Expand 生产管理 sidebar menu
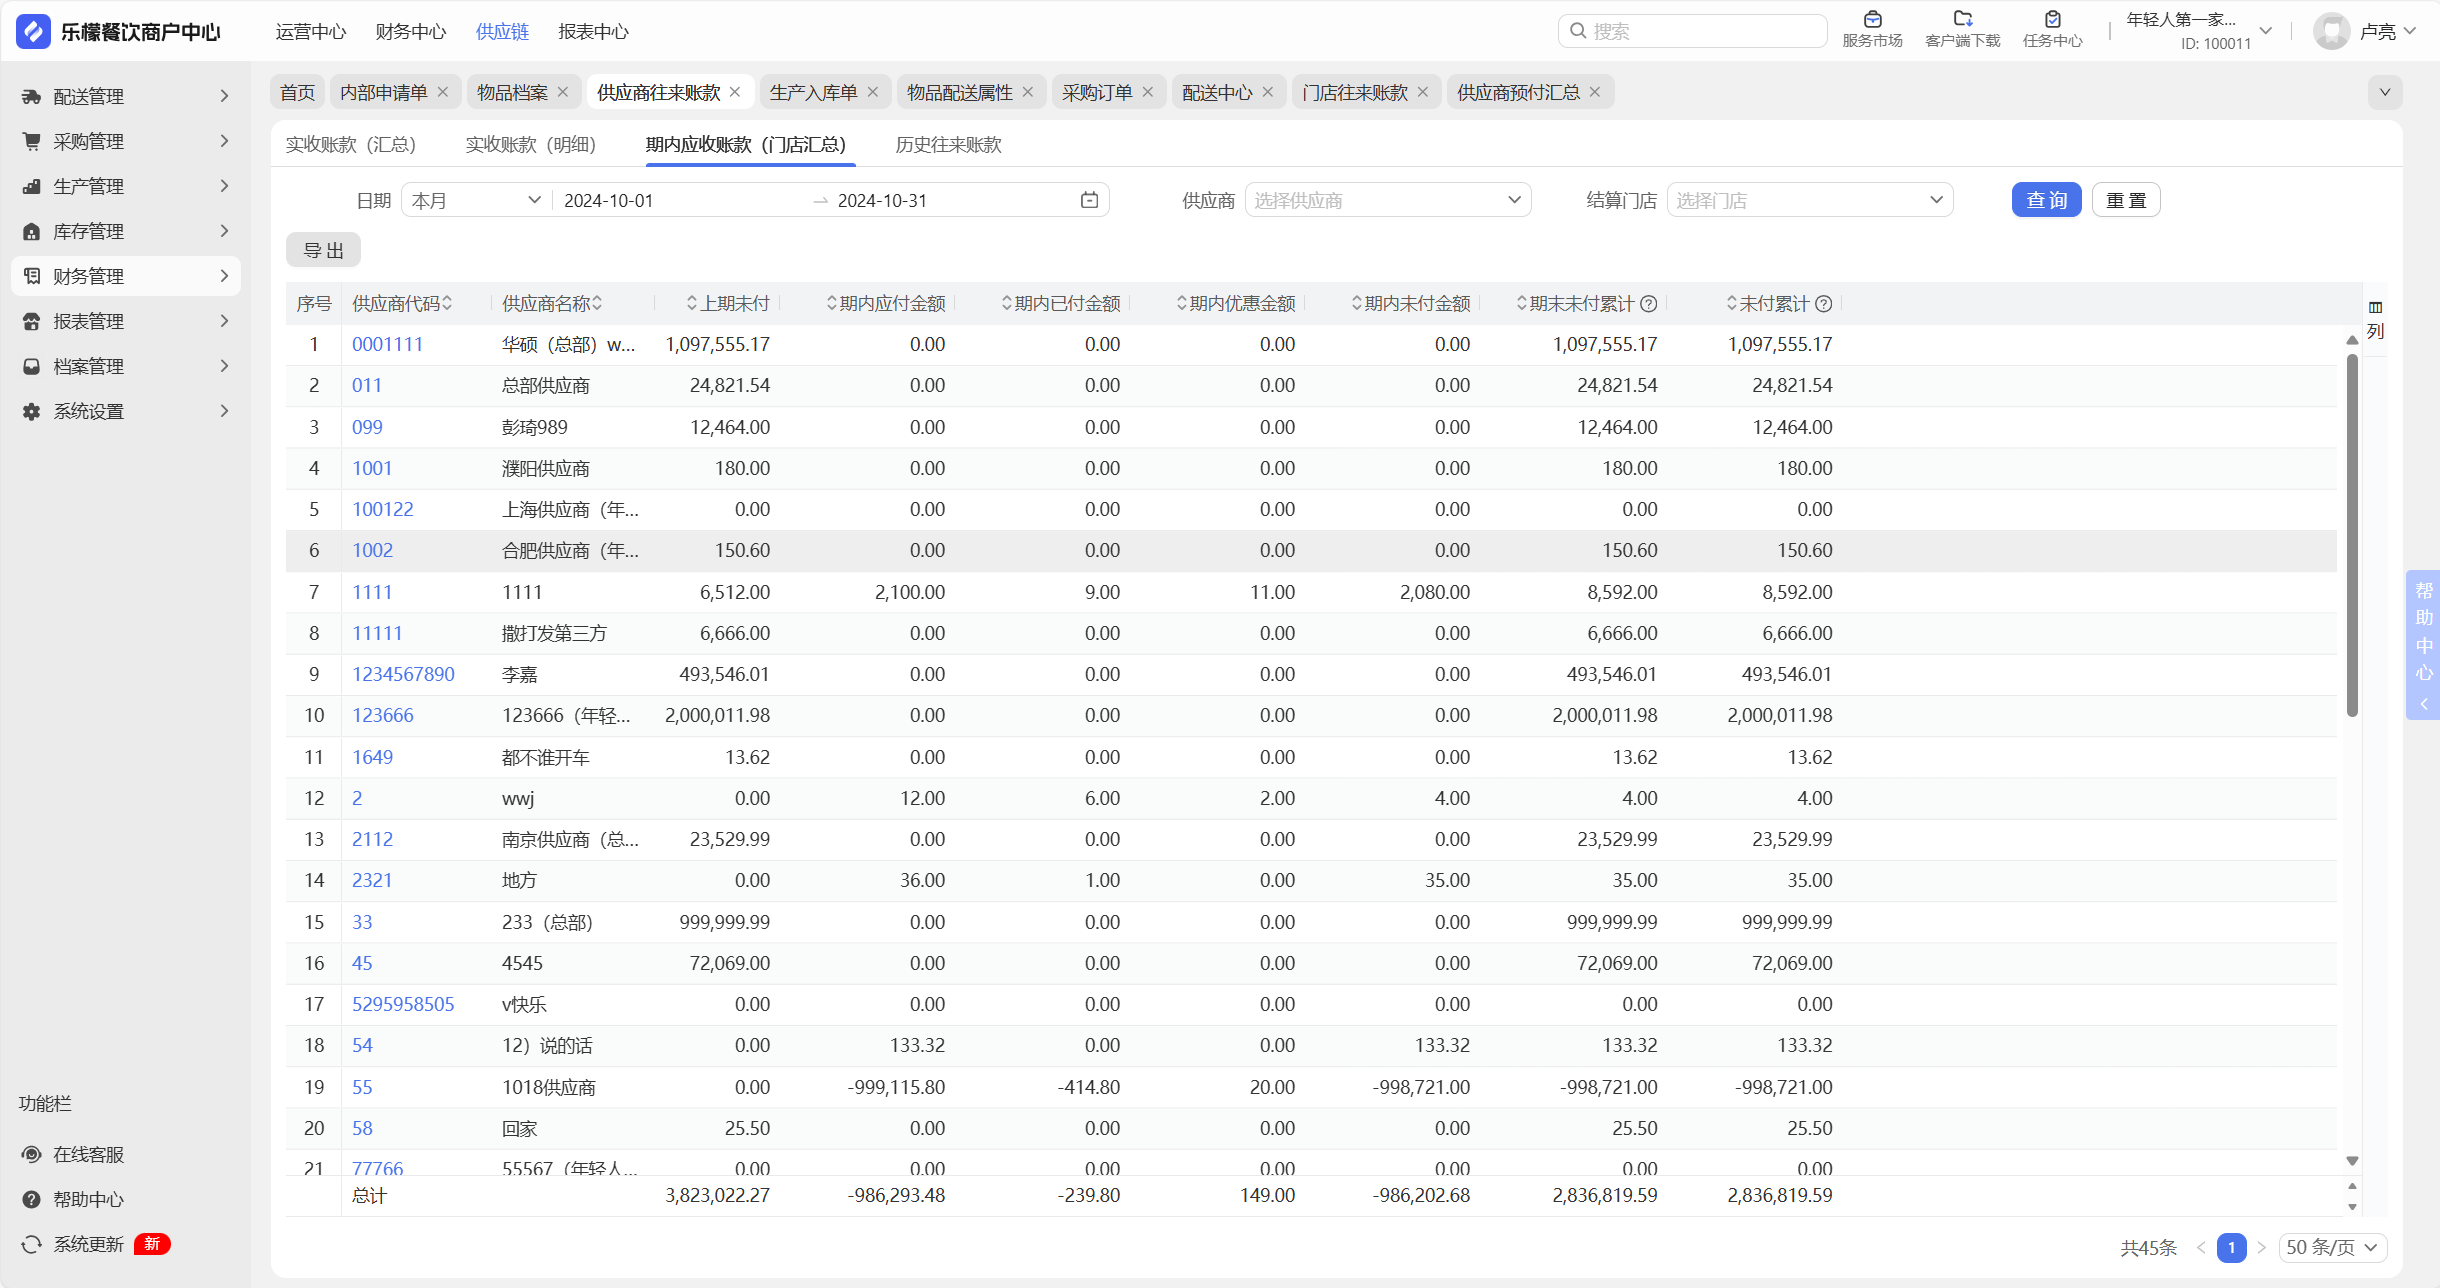Image resolution: width=2440 pixels, height=1288 pixels. (126, 186)
